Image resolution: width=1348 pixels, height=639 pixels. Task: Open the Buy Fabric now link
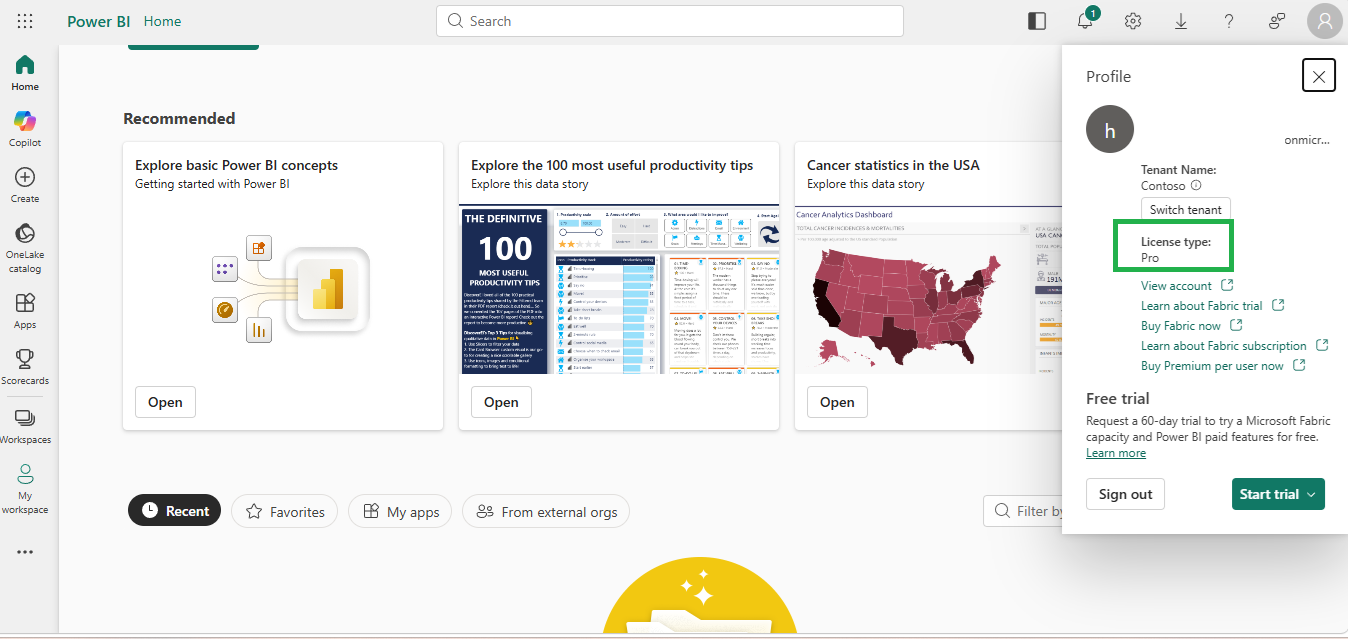1192,326
